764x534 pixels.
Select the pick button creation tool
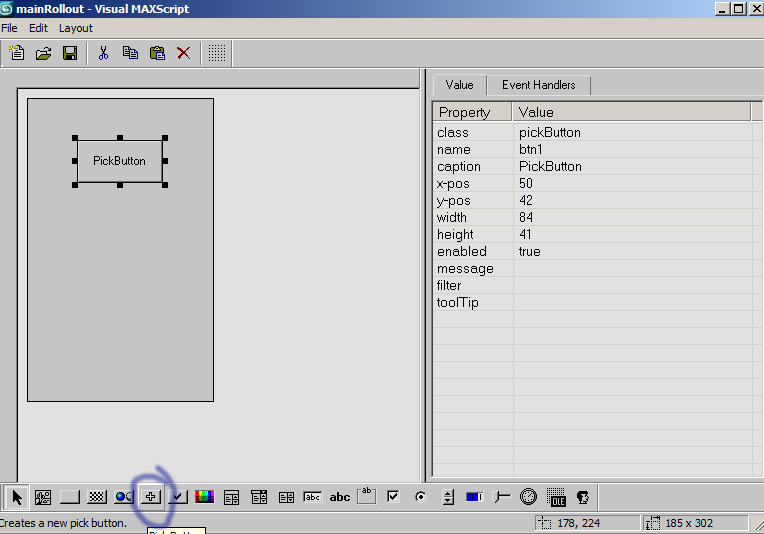(151, 497)
